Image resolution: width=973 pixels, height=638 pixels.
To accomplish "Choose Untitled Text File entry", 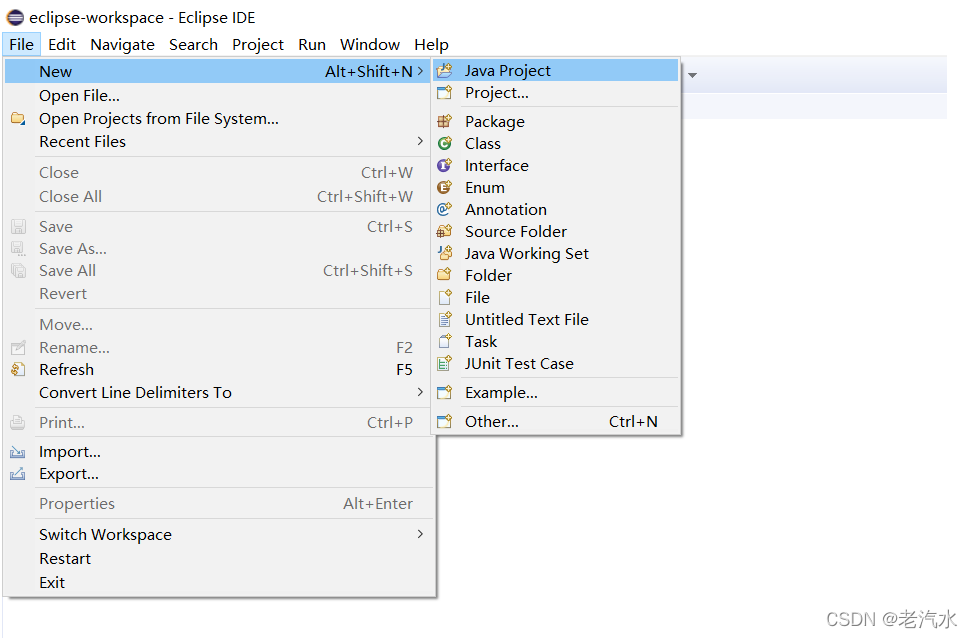I will point(557,320).
